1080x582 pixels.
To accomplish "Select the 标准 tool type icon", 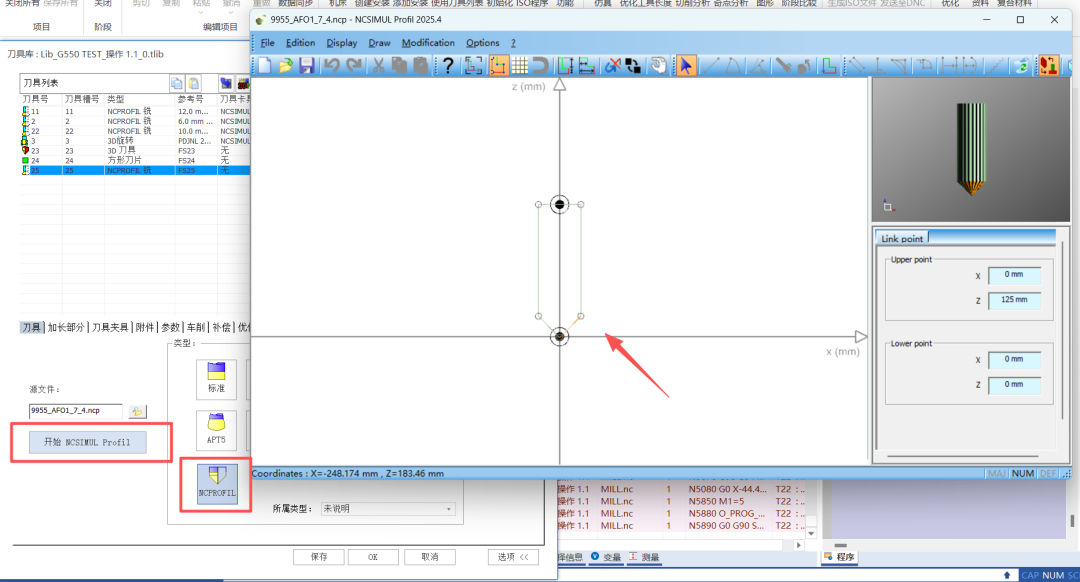I will [216, 380].
